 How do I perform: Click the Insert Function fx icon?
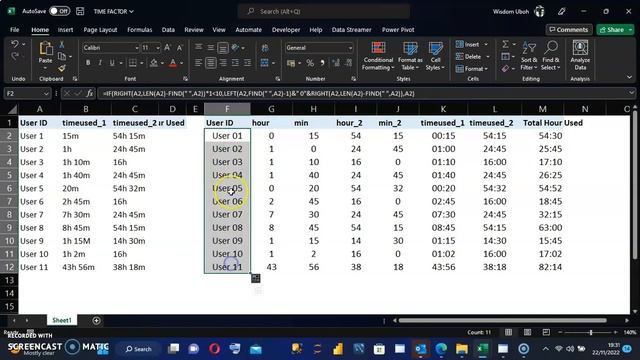coord(89,93)
